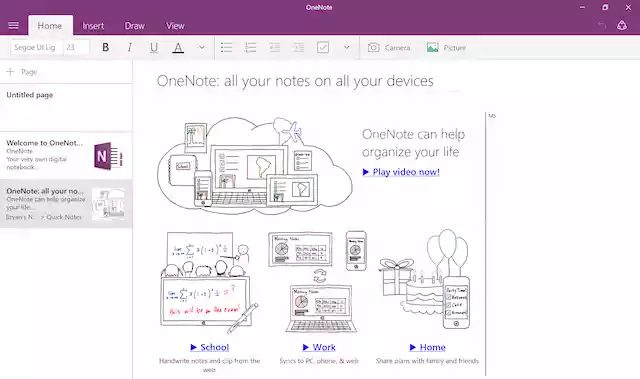Toggle Bold formatting
This screenshot has width=640, height=379.
(x=105, y=47)
